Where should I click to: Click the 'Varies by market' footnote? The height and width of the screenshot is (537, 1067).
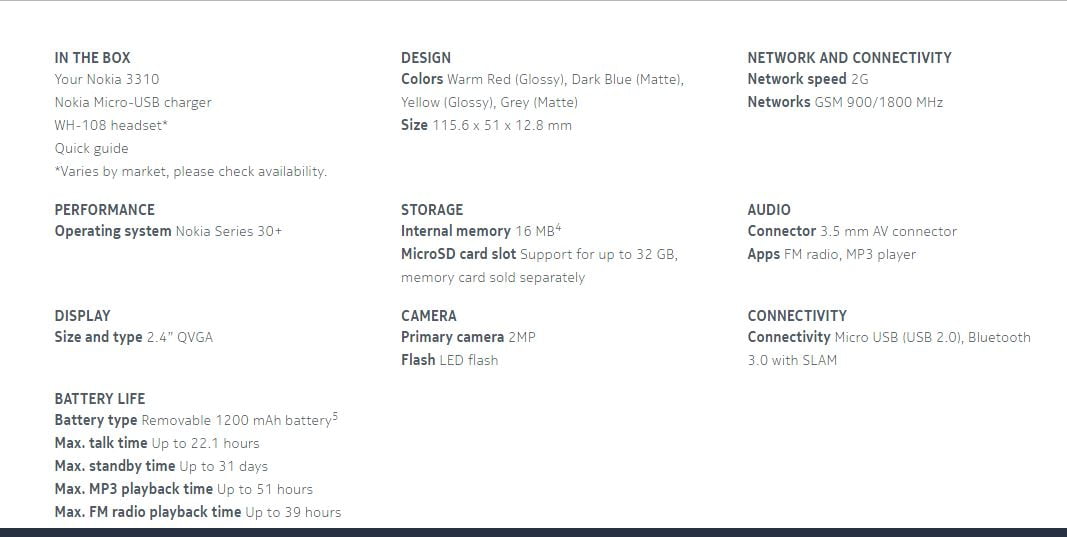(191, 172)
